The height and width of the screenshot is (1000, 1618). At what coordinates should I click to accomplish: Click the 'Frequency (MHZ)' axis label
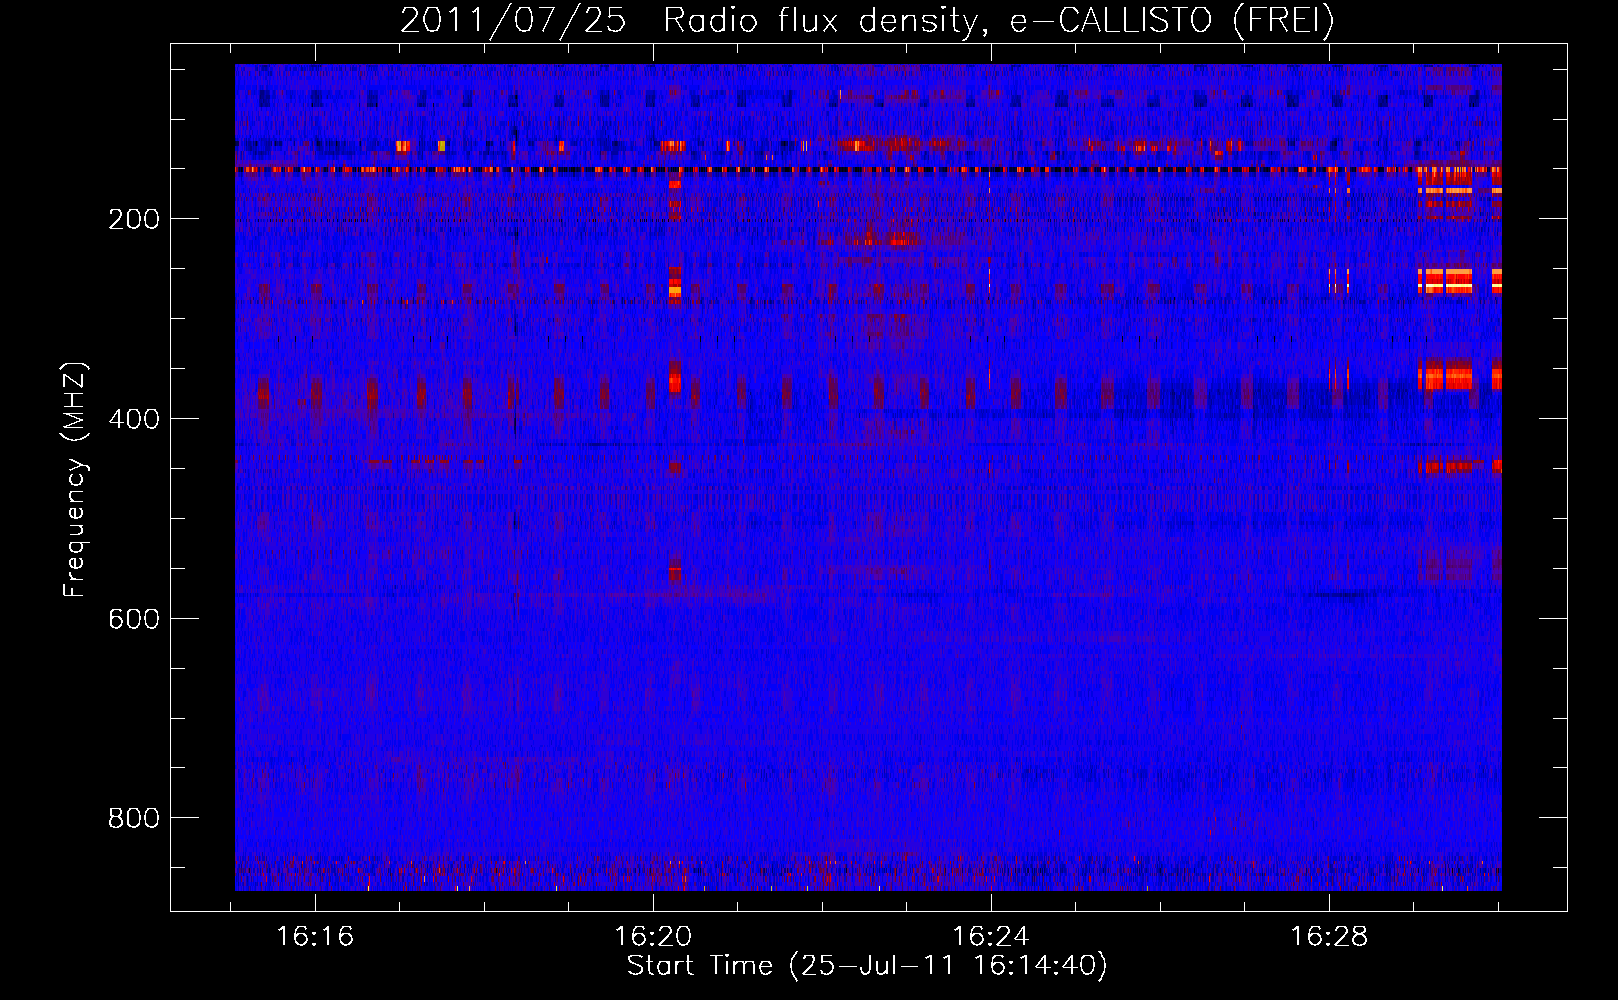75,480
